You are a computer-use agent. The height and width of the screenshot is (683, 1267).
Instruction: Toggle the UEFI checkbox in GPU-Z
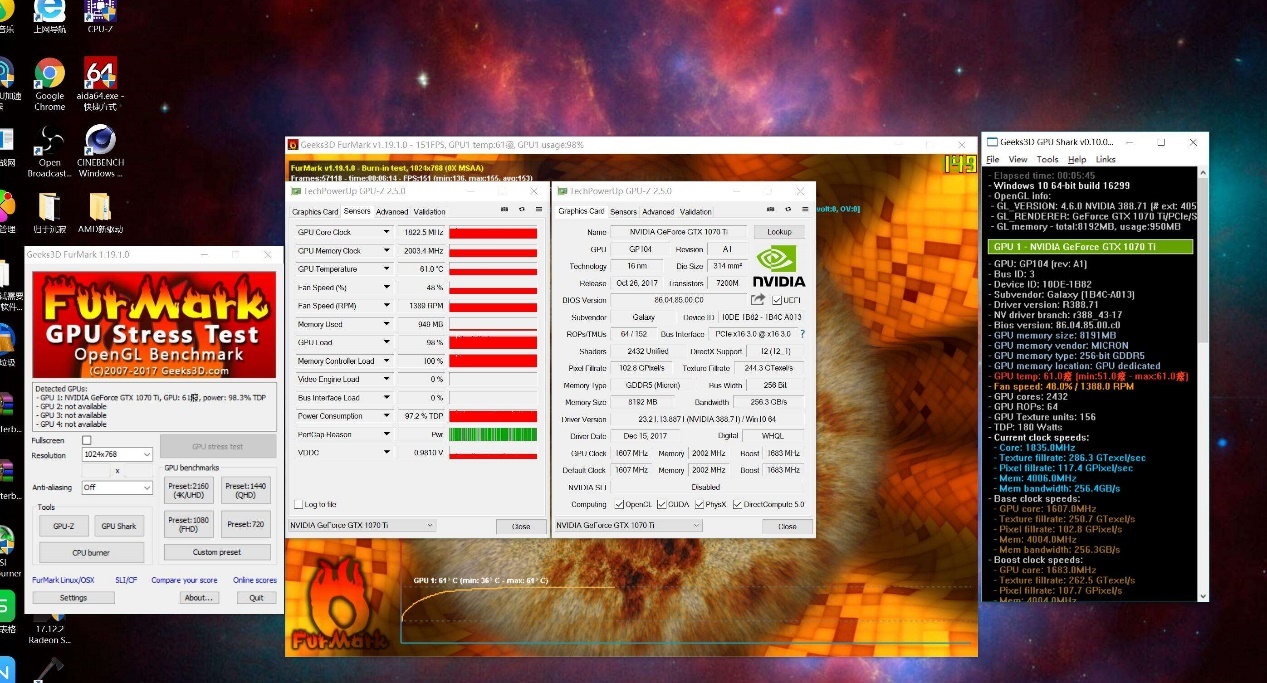[776, 299]
